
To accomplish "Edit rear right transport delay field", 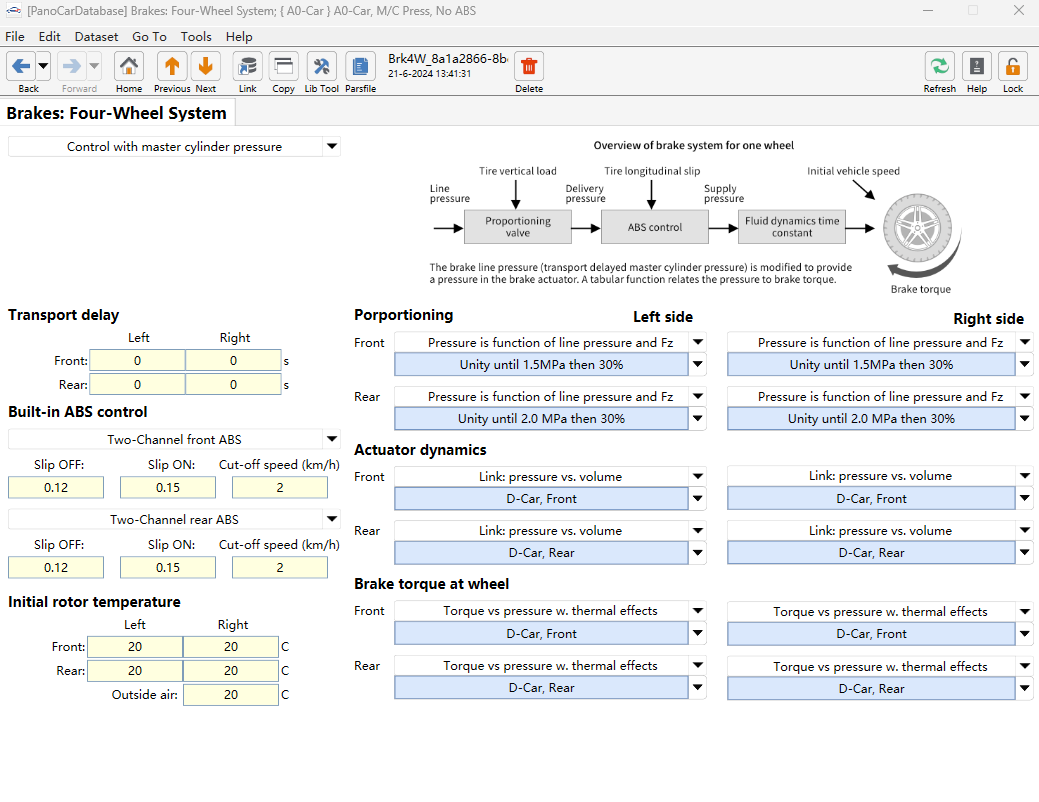I will click(233, 384).
